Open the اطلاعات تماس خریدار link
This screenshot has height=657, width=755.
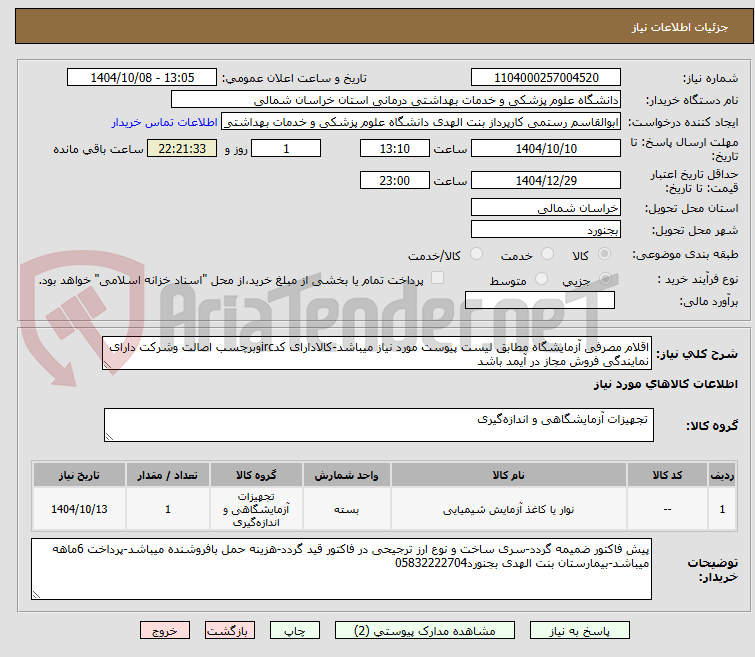(165, 122)
